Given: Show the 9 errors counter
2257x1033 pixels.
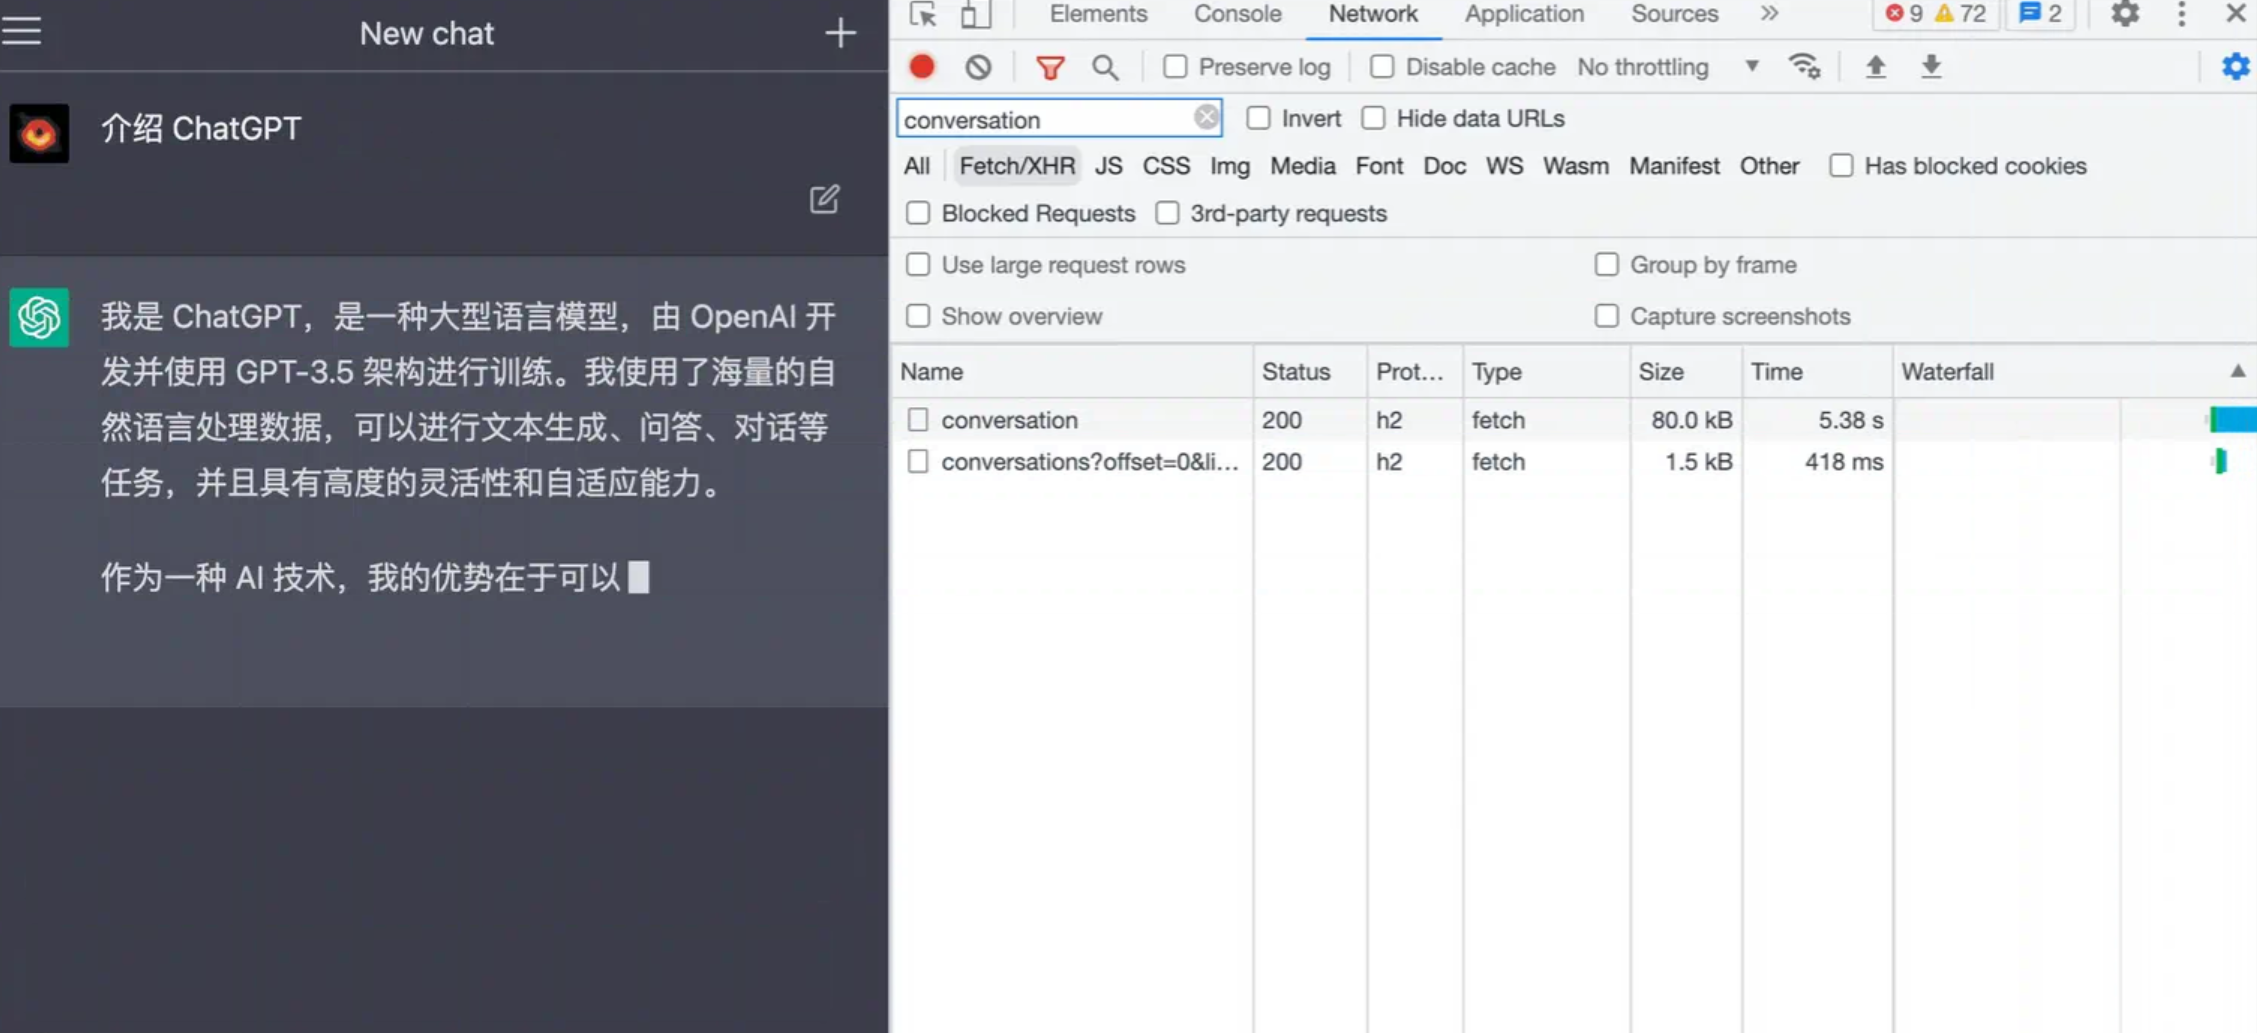Looking at the screenshot, I should click(x=1904, y=14).
